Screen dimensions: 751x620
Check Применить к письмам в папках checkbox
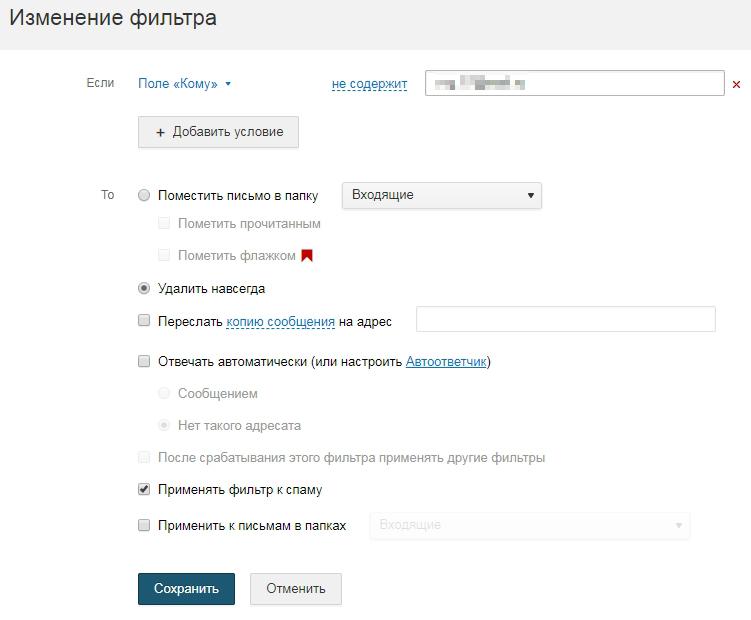click(144, 525)
